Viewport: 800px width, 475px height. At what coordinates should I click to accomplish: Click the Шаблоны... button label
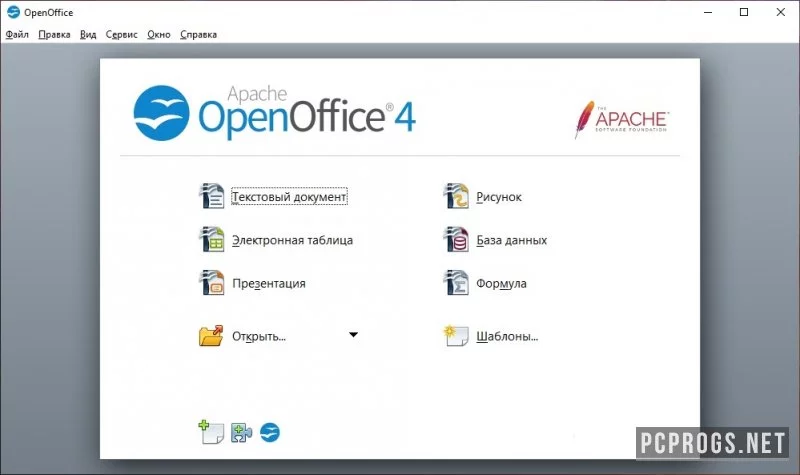click(507, 336)
